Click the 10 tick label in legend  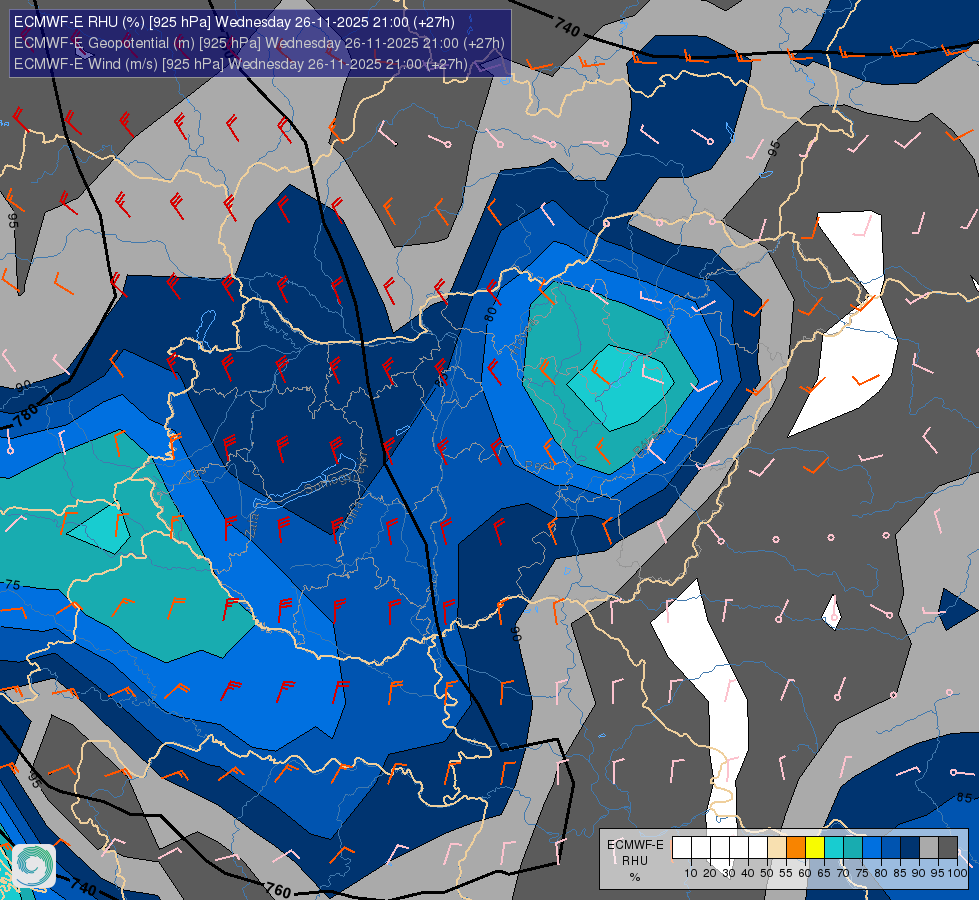coord(691,873)
